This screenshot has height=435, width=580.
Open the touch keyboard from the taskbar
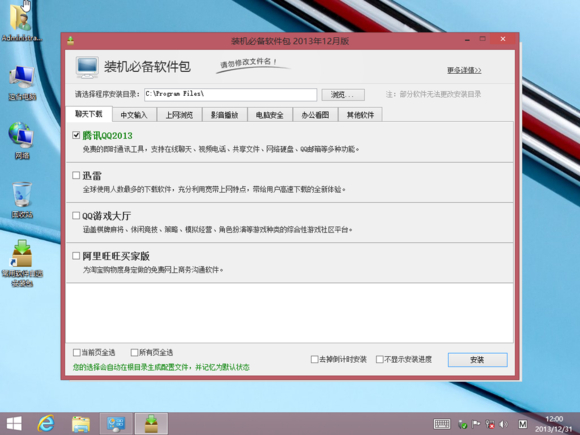point(442,424)
